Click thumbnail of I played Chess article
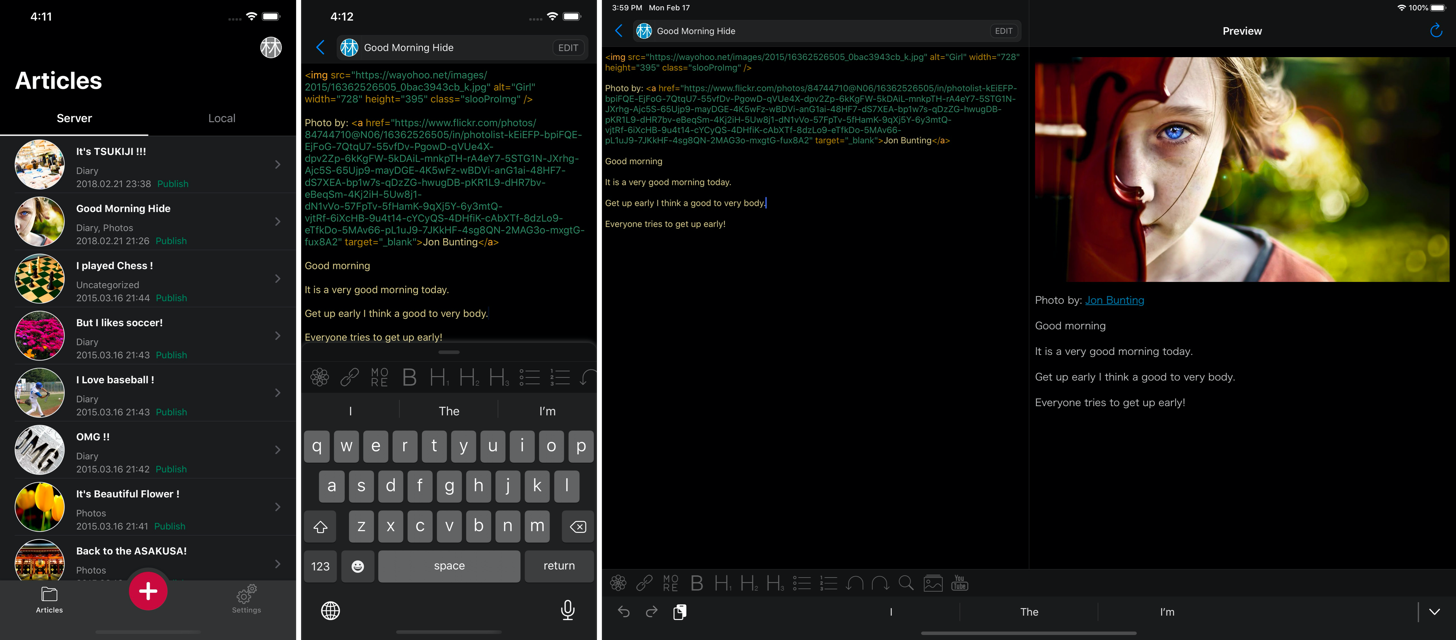The image size is (1456, 640). click(40, 279)
